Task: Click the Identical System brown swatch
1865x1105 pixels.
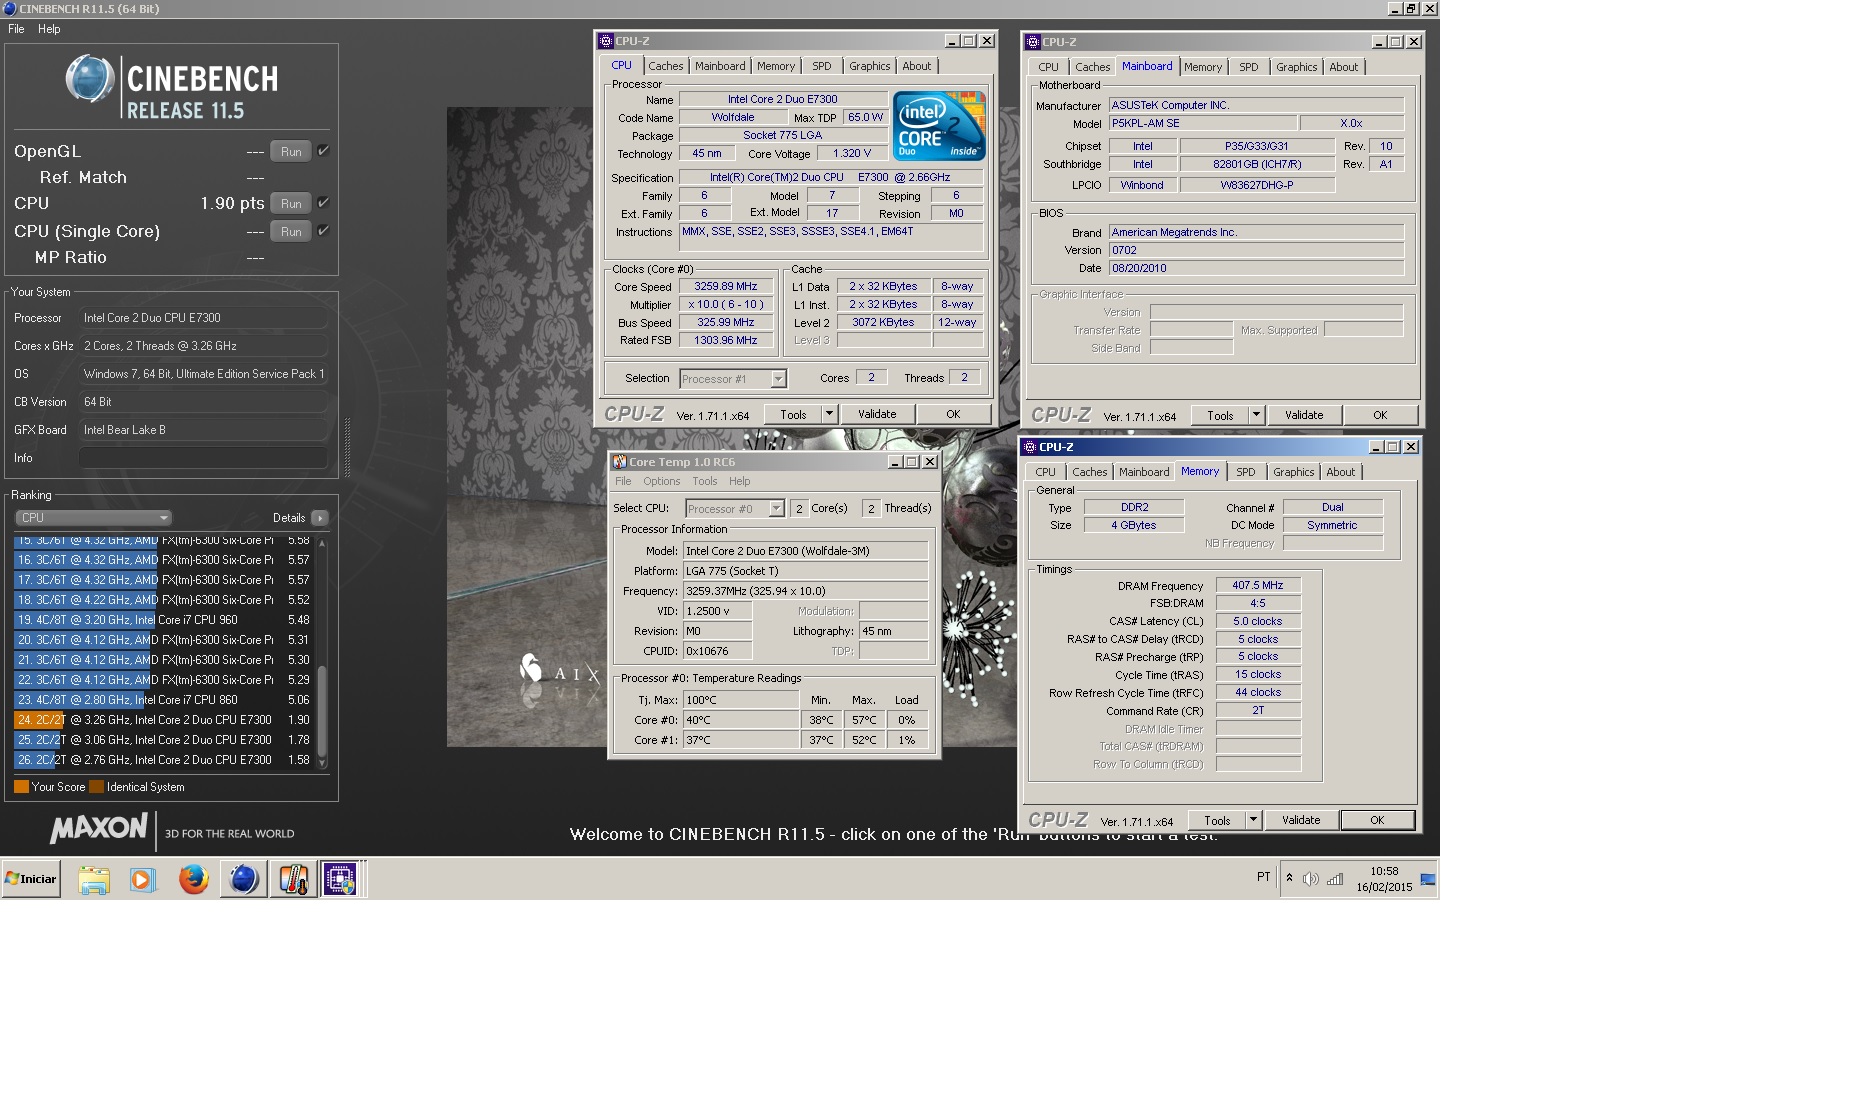Action: (96, 787)
